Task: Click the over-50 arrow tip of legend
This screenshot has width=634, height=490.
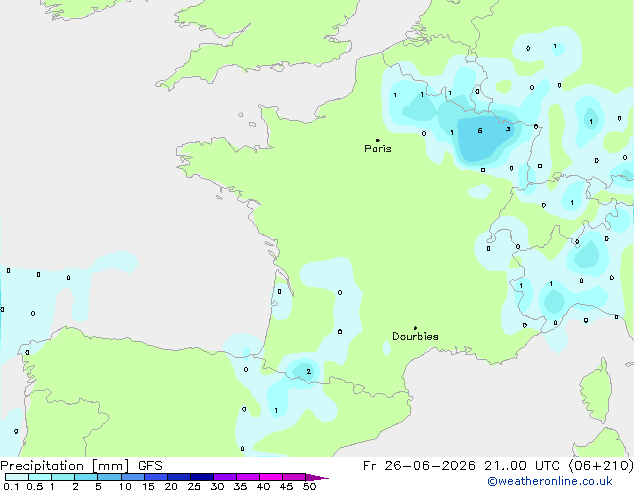Action: 317,477
